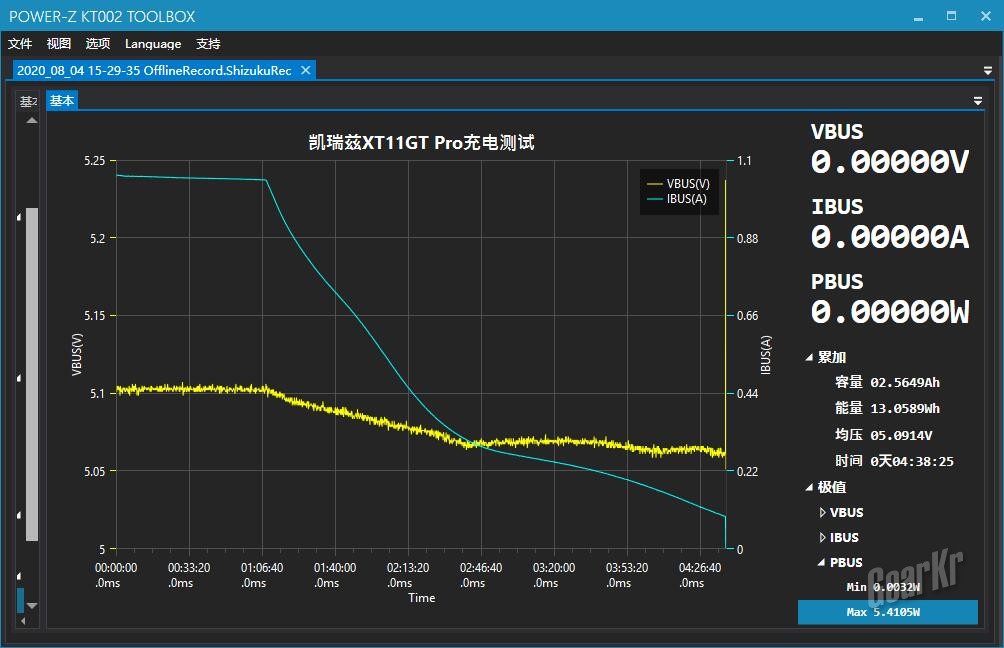Collapse the PBUS extremes node
Viewport: 1004px width, 648px height.
tap(822, 563)
